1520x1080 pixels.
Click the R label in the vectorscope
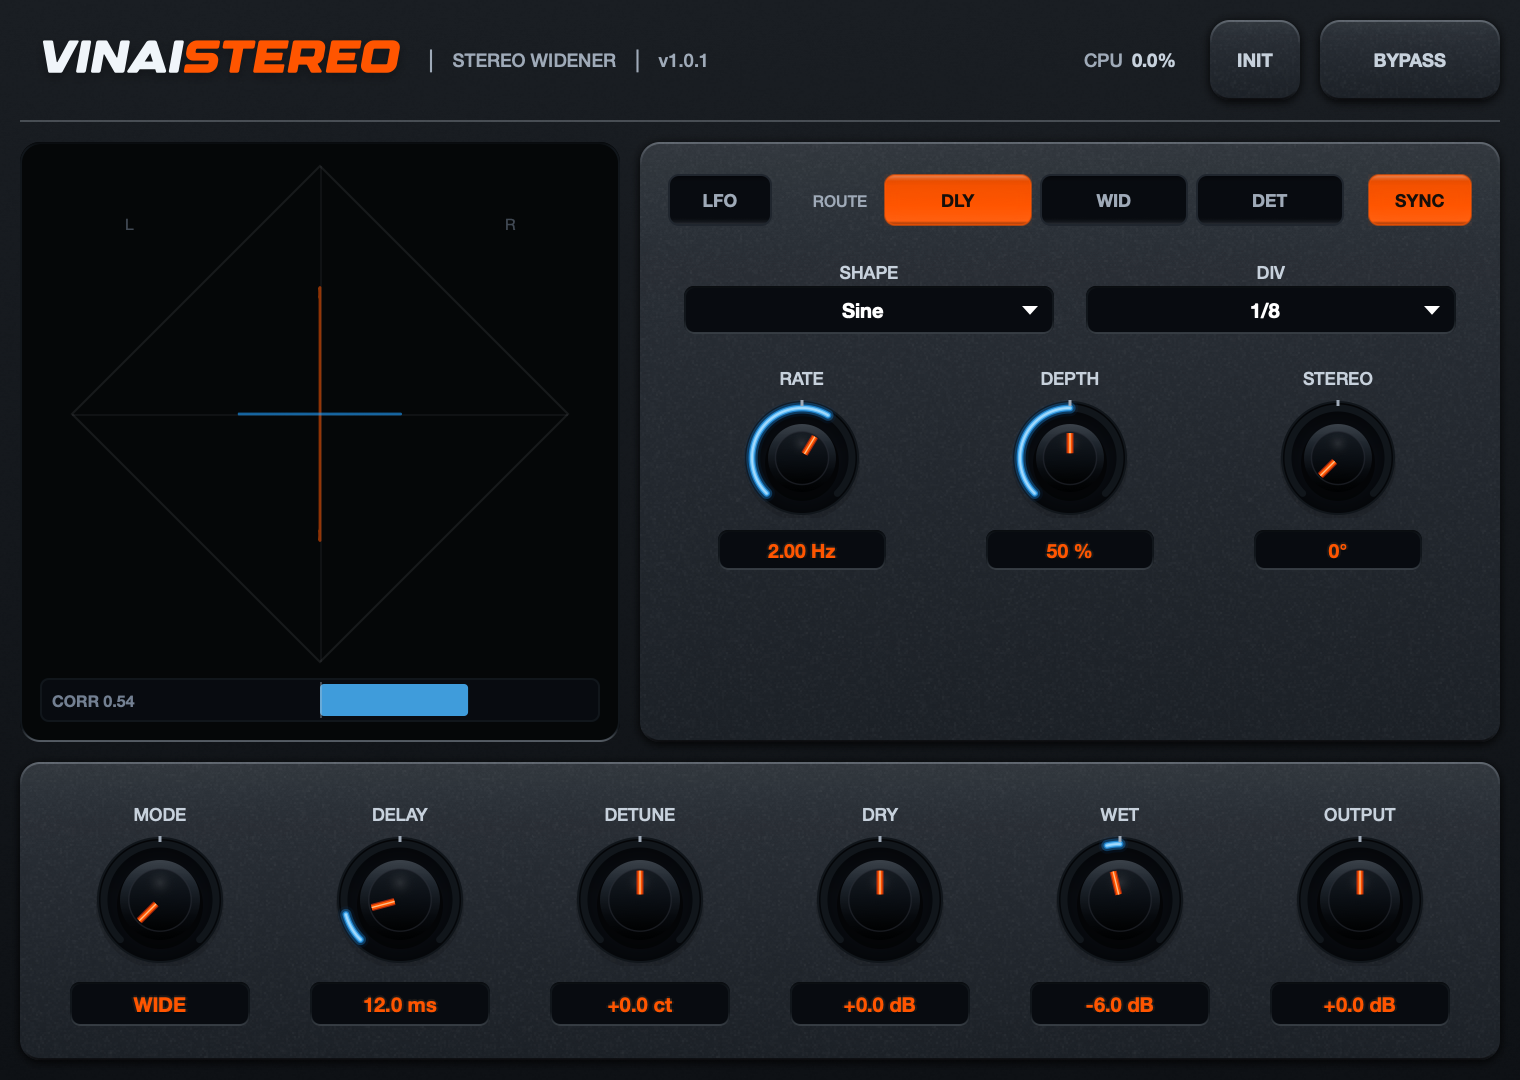pyautogui.click(x=510, y=225)
